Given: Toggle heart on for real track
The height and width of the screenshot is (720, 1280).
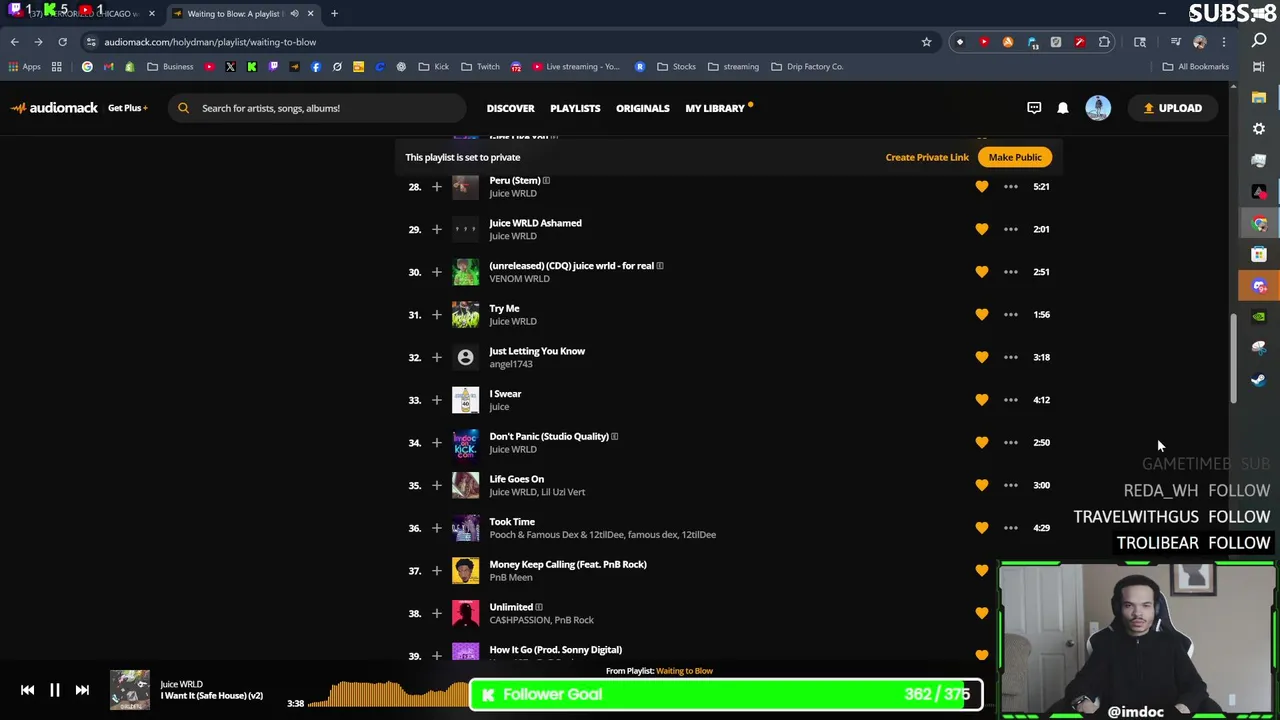Looking at the screenshot, I should [x=982, y=272].
